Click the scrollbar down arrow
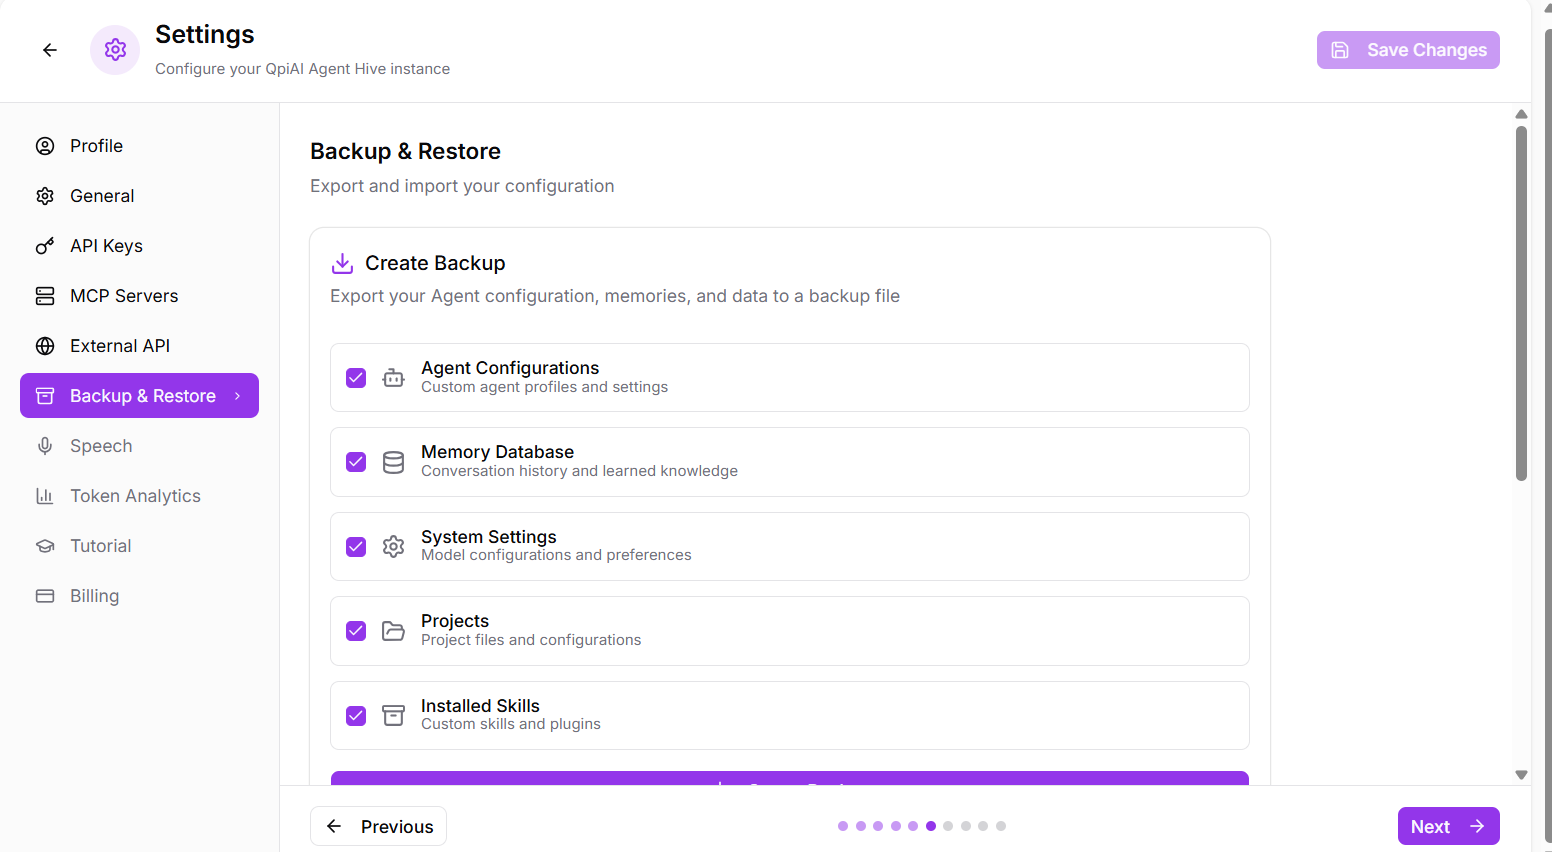 (x=1521, y=775)
